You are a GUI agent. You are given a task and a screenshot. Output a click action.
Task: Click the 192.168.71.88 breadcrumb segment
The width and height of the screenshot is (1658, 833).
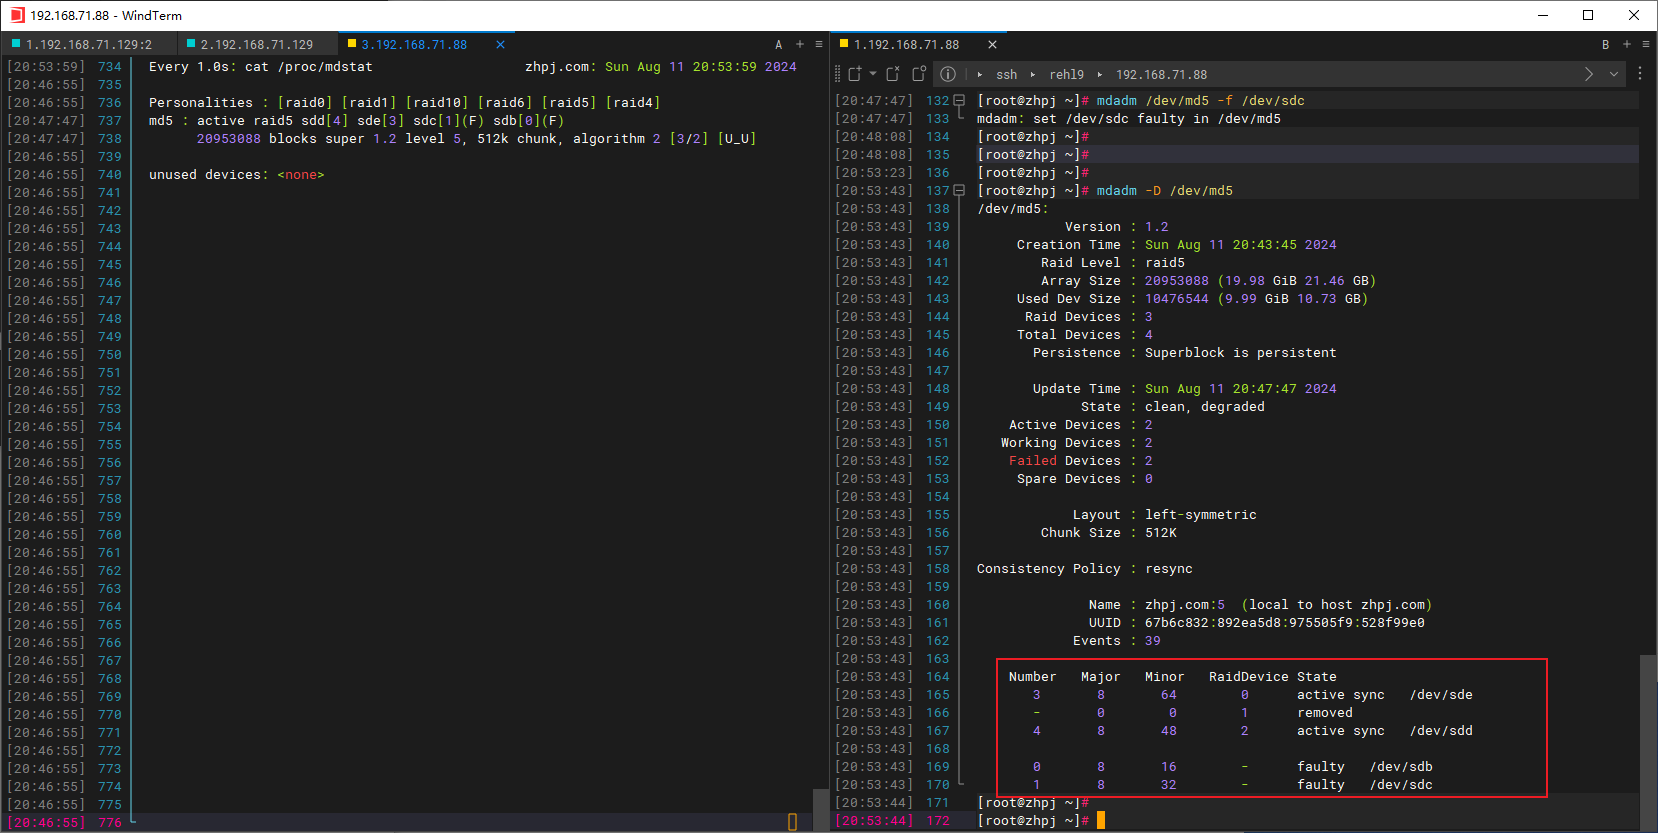click(1161, 74)
